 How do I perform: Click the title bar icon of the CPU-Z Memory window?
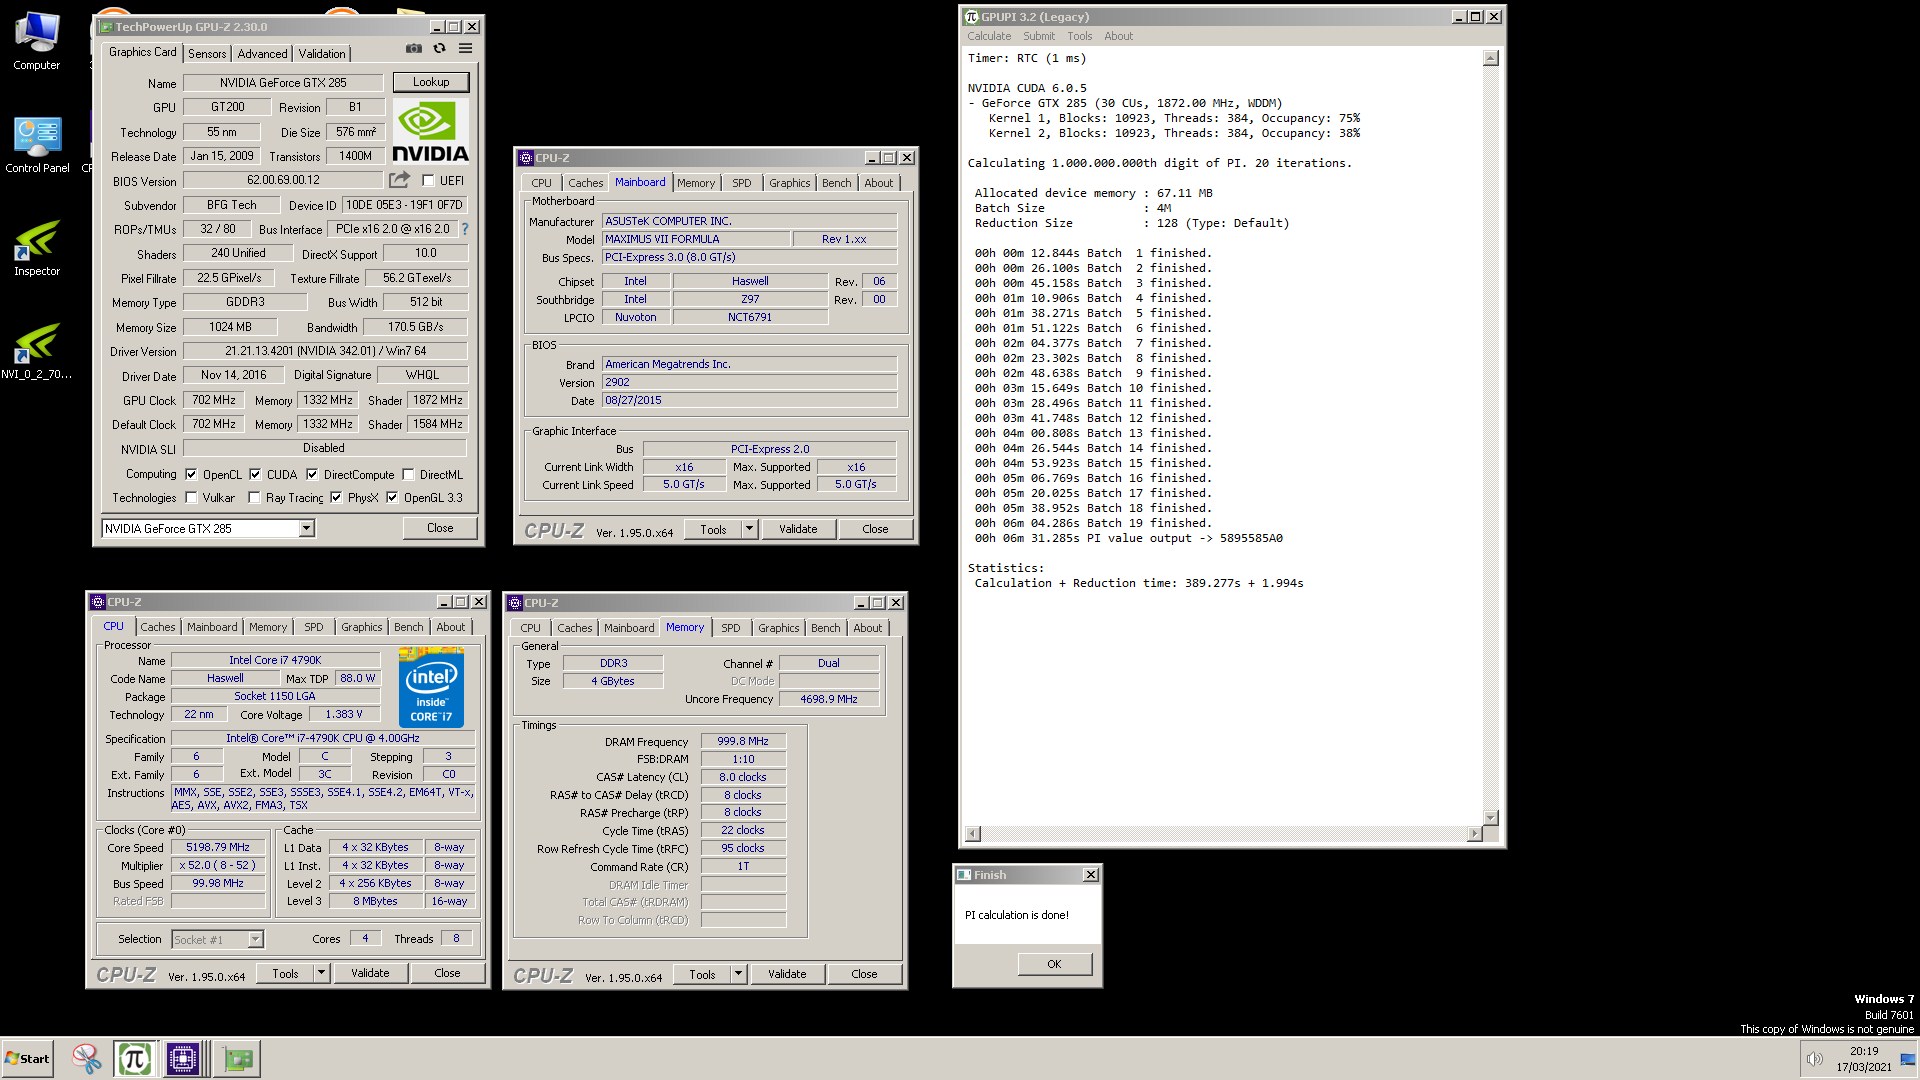click(x=515, y=603)
